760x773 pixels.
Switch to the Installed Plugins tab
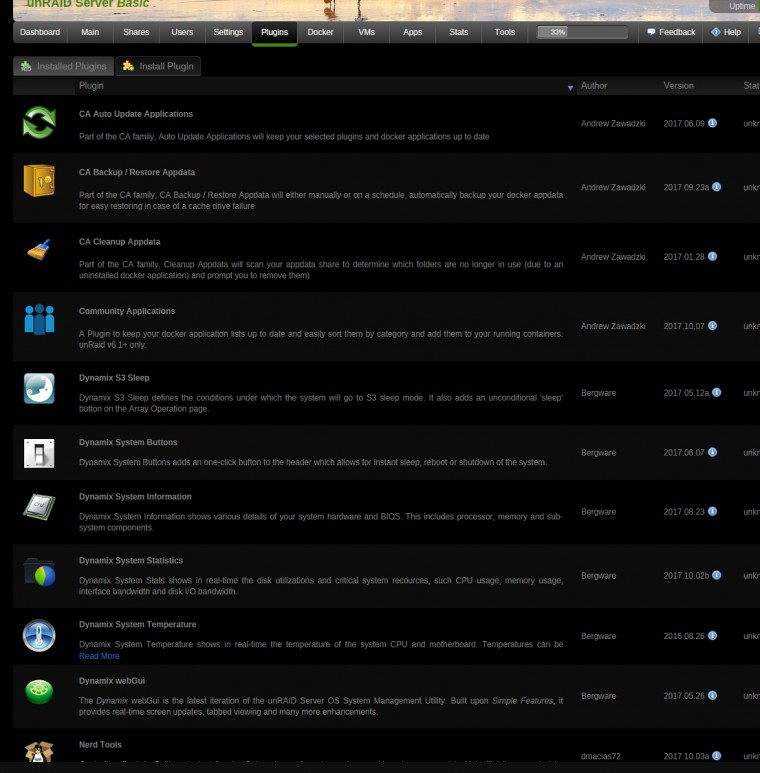click(64, 66)
